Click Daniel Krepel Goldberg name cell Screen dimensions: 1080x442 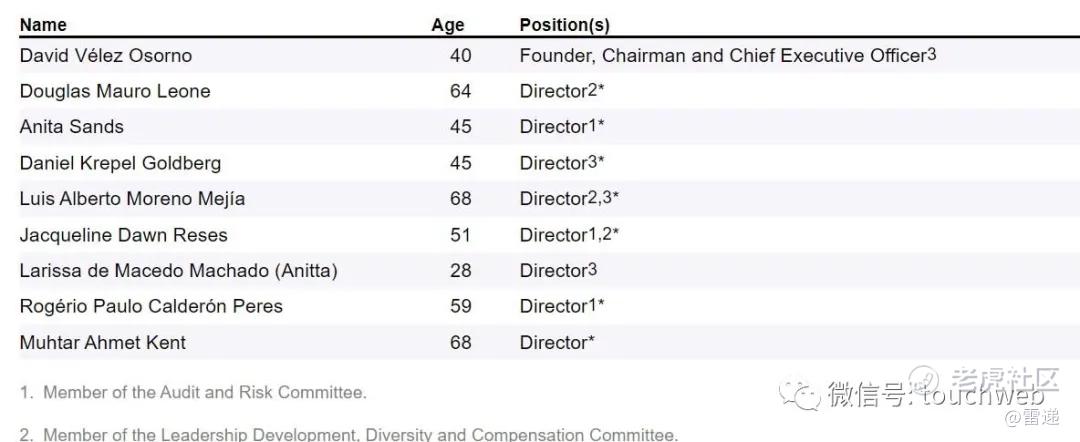pyautogui.click(x=121, y=163)
